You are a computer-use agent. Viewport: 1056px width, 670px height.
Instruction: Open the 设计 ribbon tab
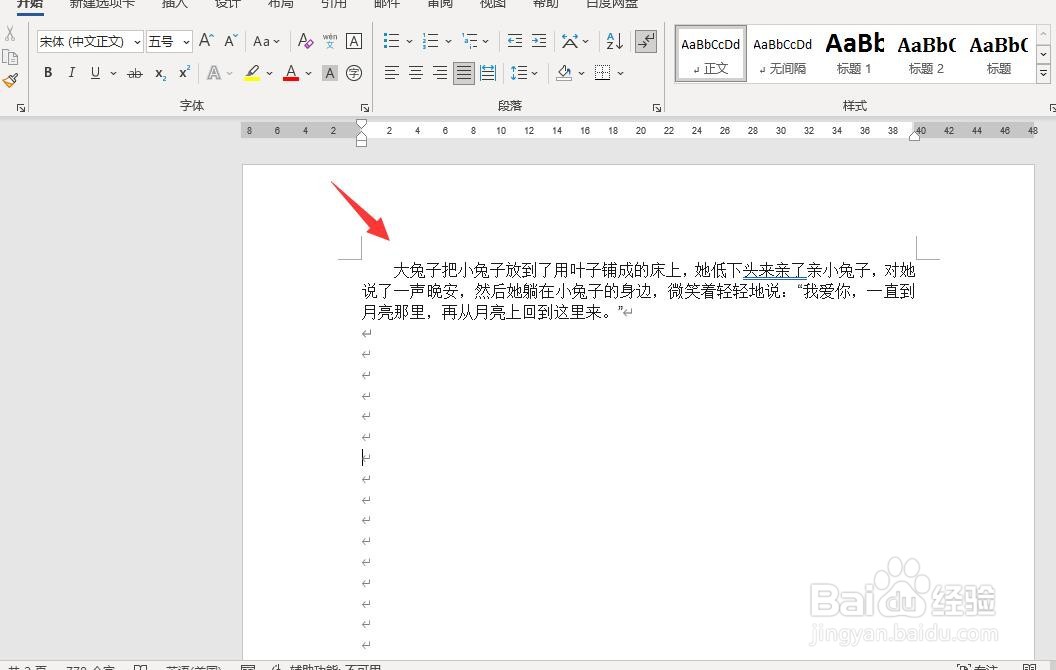tap(227, 5)
